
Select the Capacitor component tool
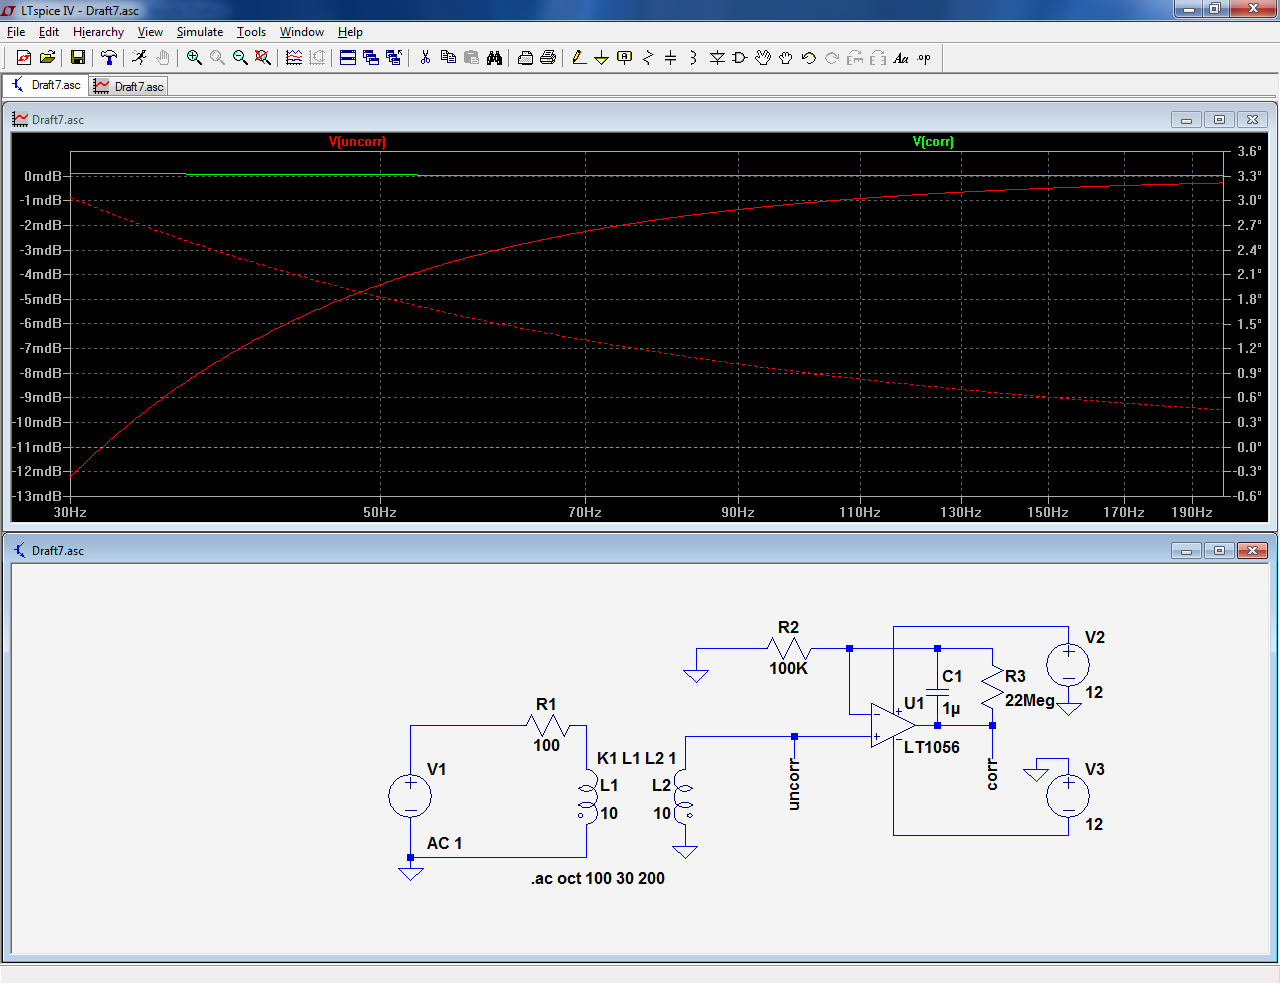pos(670,58)
